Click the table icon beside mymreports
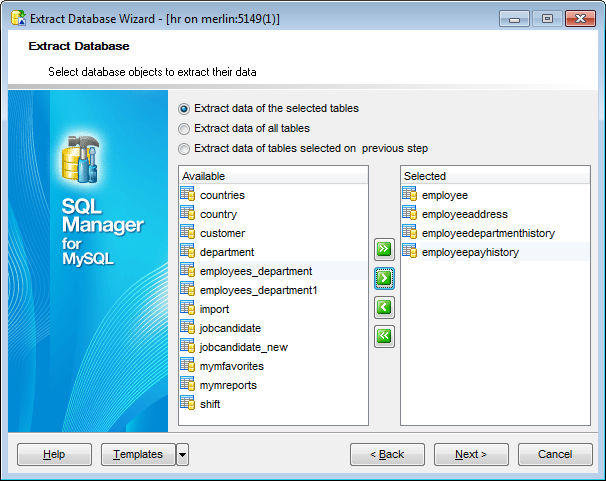The height and width of the screenshot is (481, 606). tap(188, 384)
